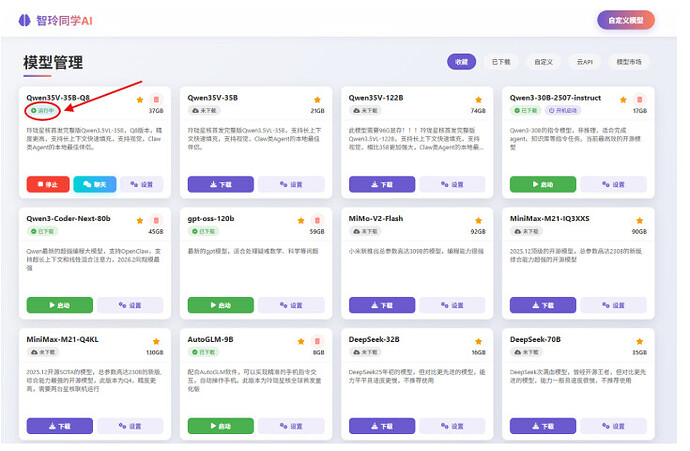
Task: Click the 未下载 status badge on DeepSeek-70B
Action: [525, 352]
